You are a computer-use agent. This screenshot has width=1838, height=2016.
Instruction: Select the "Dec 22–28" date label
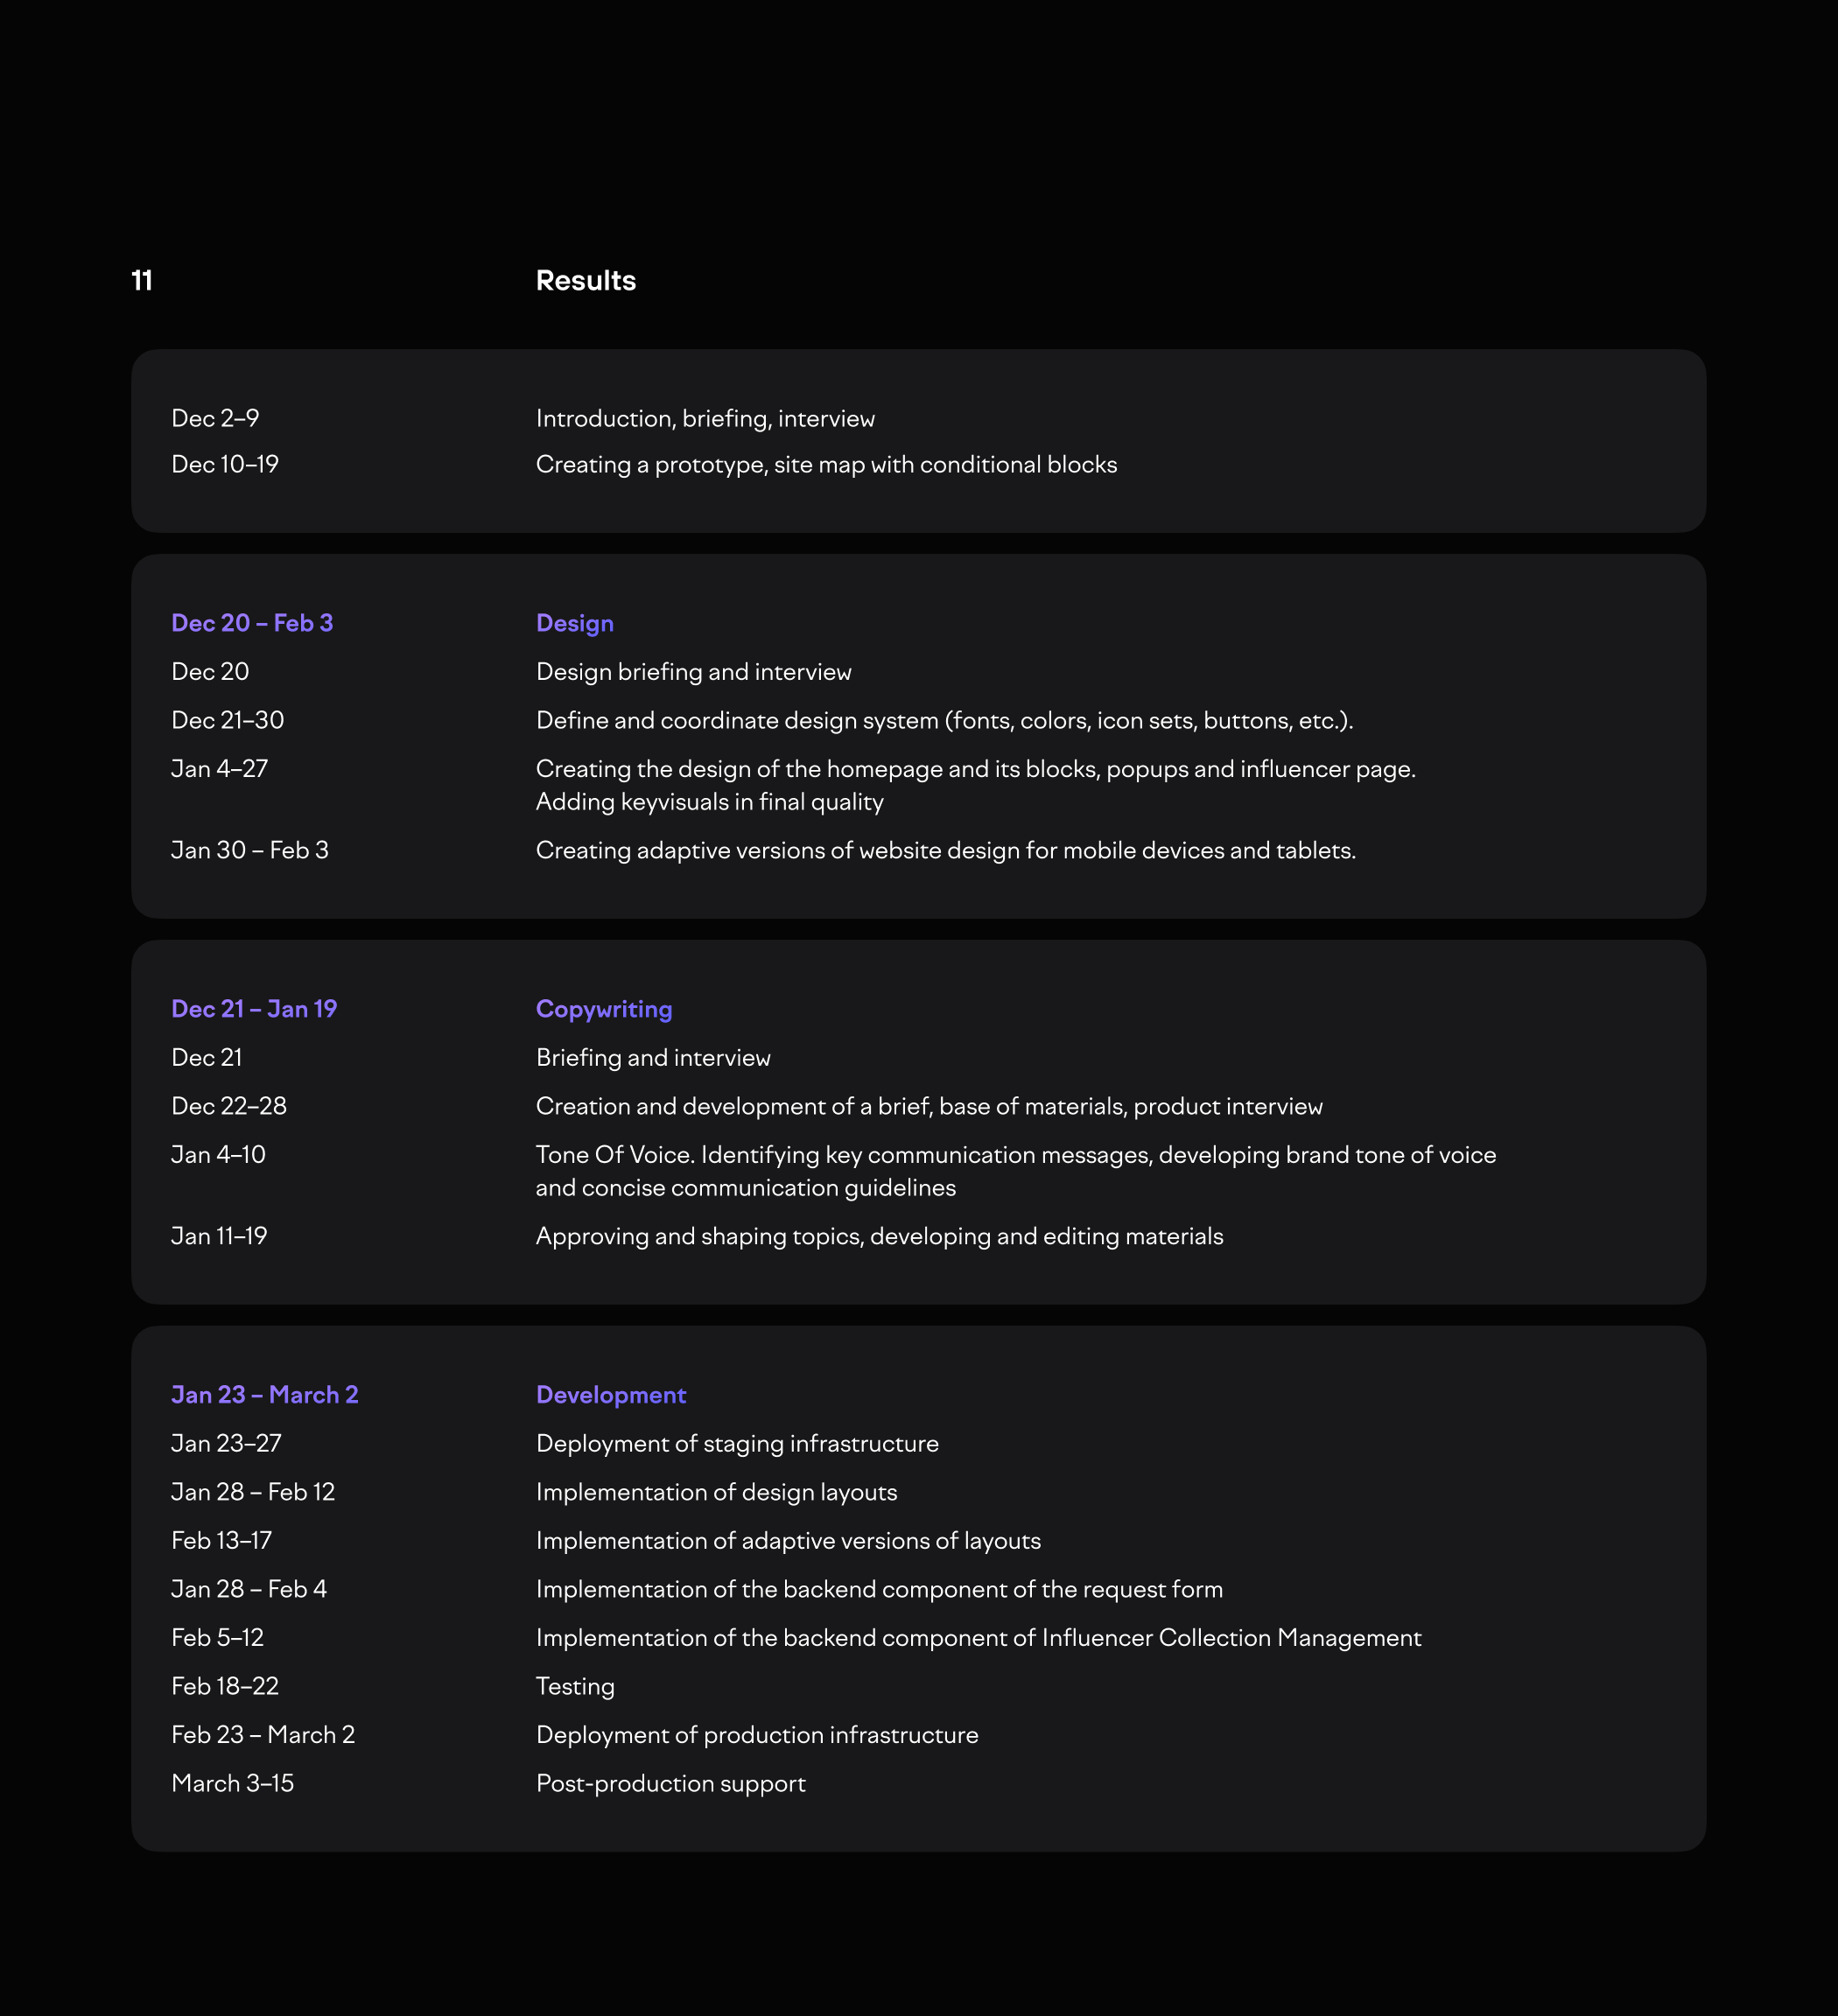click(x=229, y=1106)
